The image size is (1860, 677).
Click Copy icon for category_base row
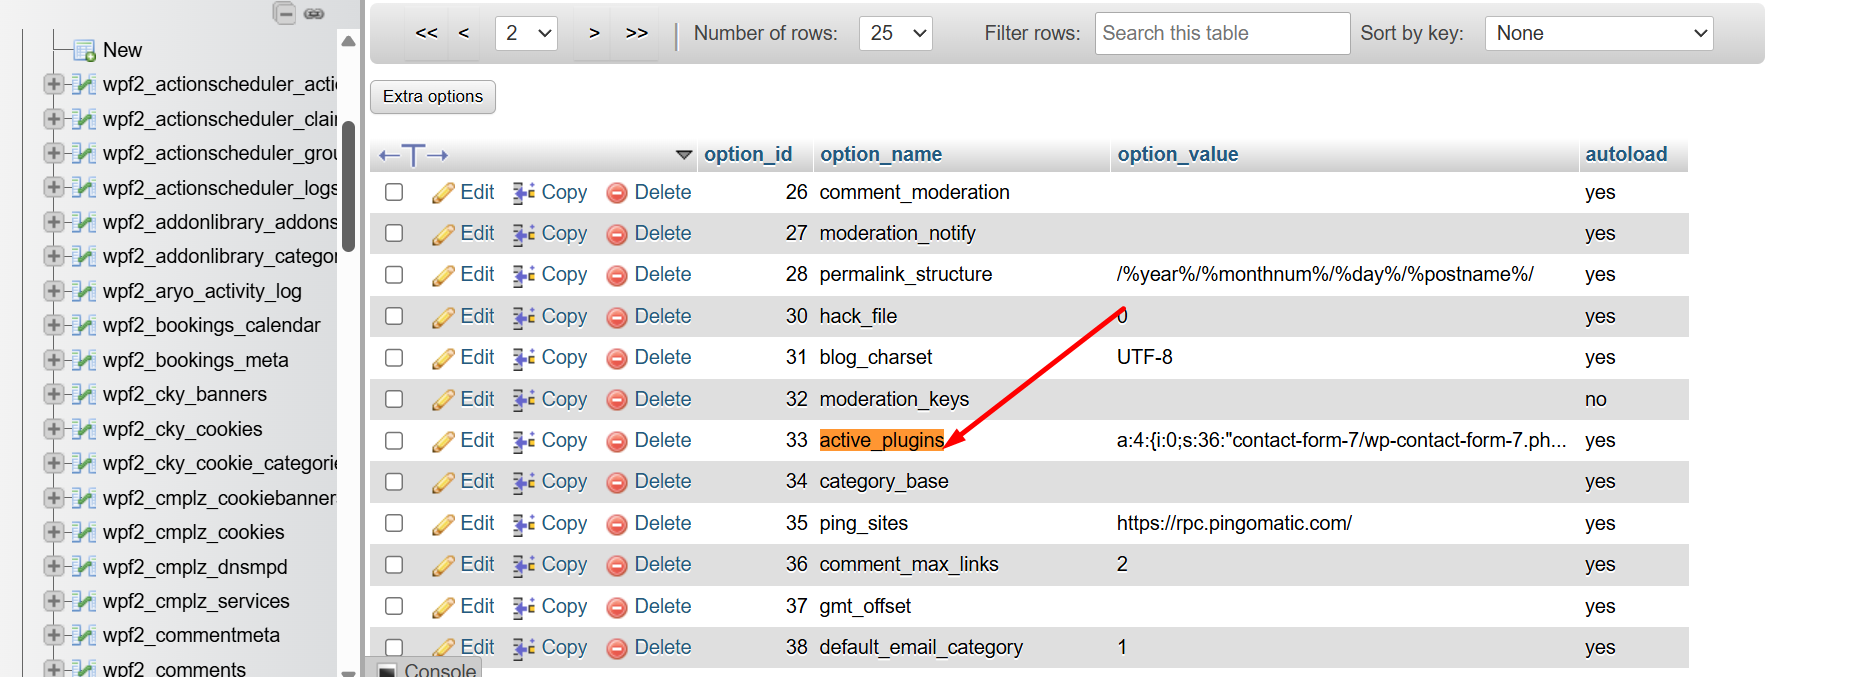(524, 482)
